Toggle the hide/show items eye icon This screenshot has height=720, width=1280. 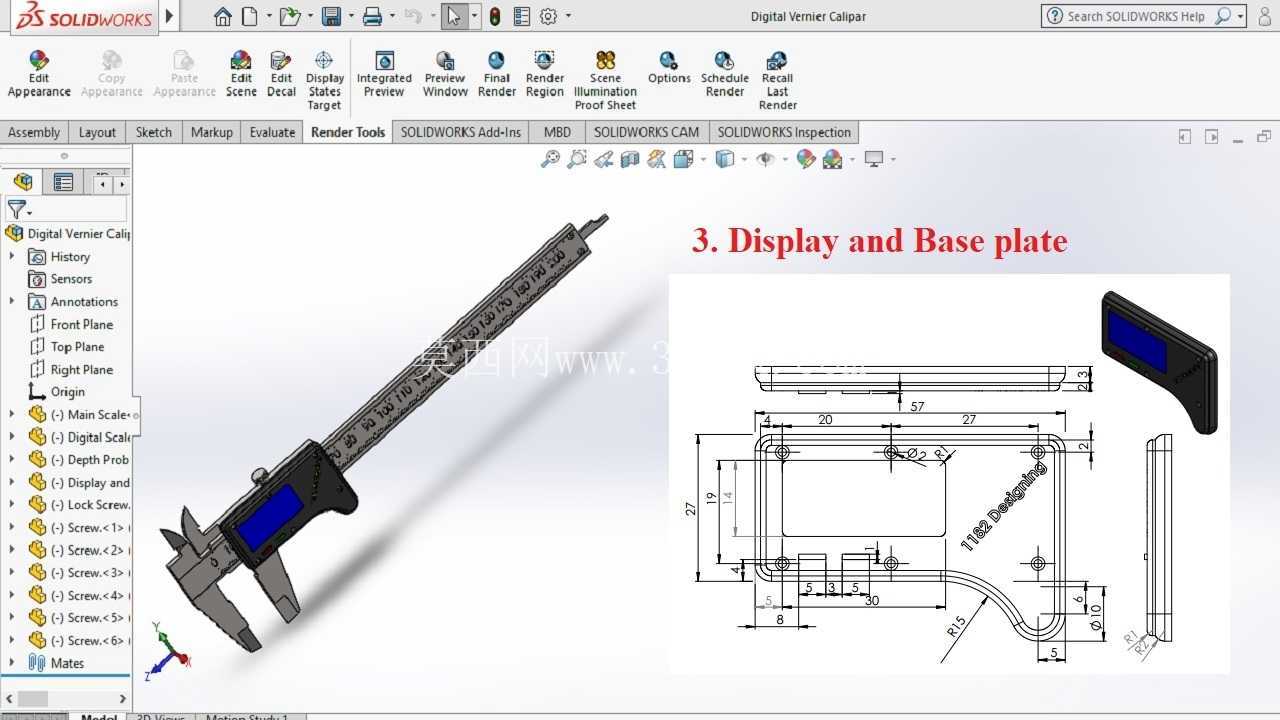point(766,159)
